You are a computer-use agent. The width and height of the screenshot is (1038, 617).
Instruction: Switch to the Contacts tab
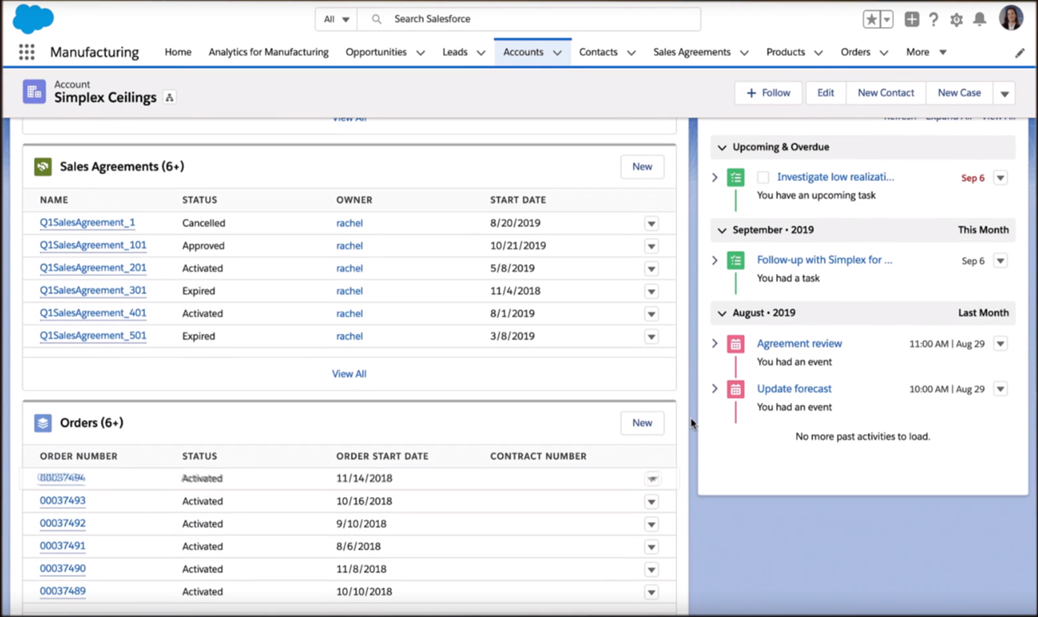pyautogui.click(x=598, y=52)
